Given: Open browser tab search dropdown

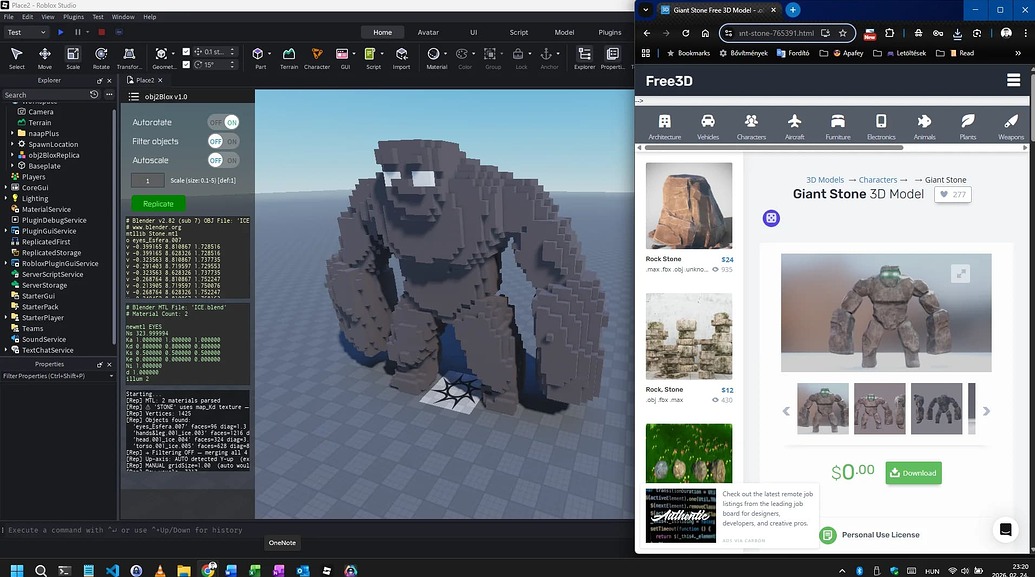Looking at the screenshot, I should (646, 10).
